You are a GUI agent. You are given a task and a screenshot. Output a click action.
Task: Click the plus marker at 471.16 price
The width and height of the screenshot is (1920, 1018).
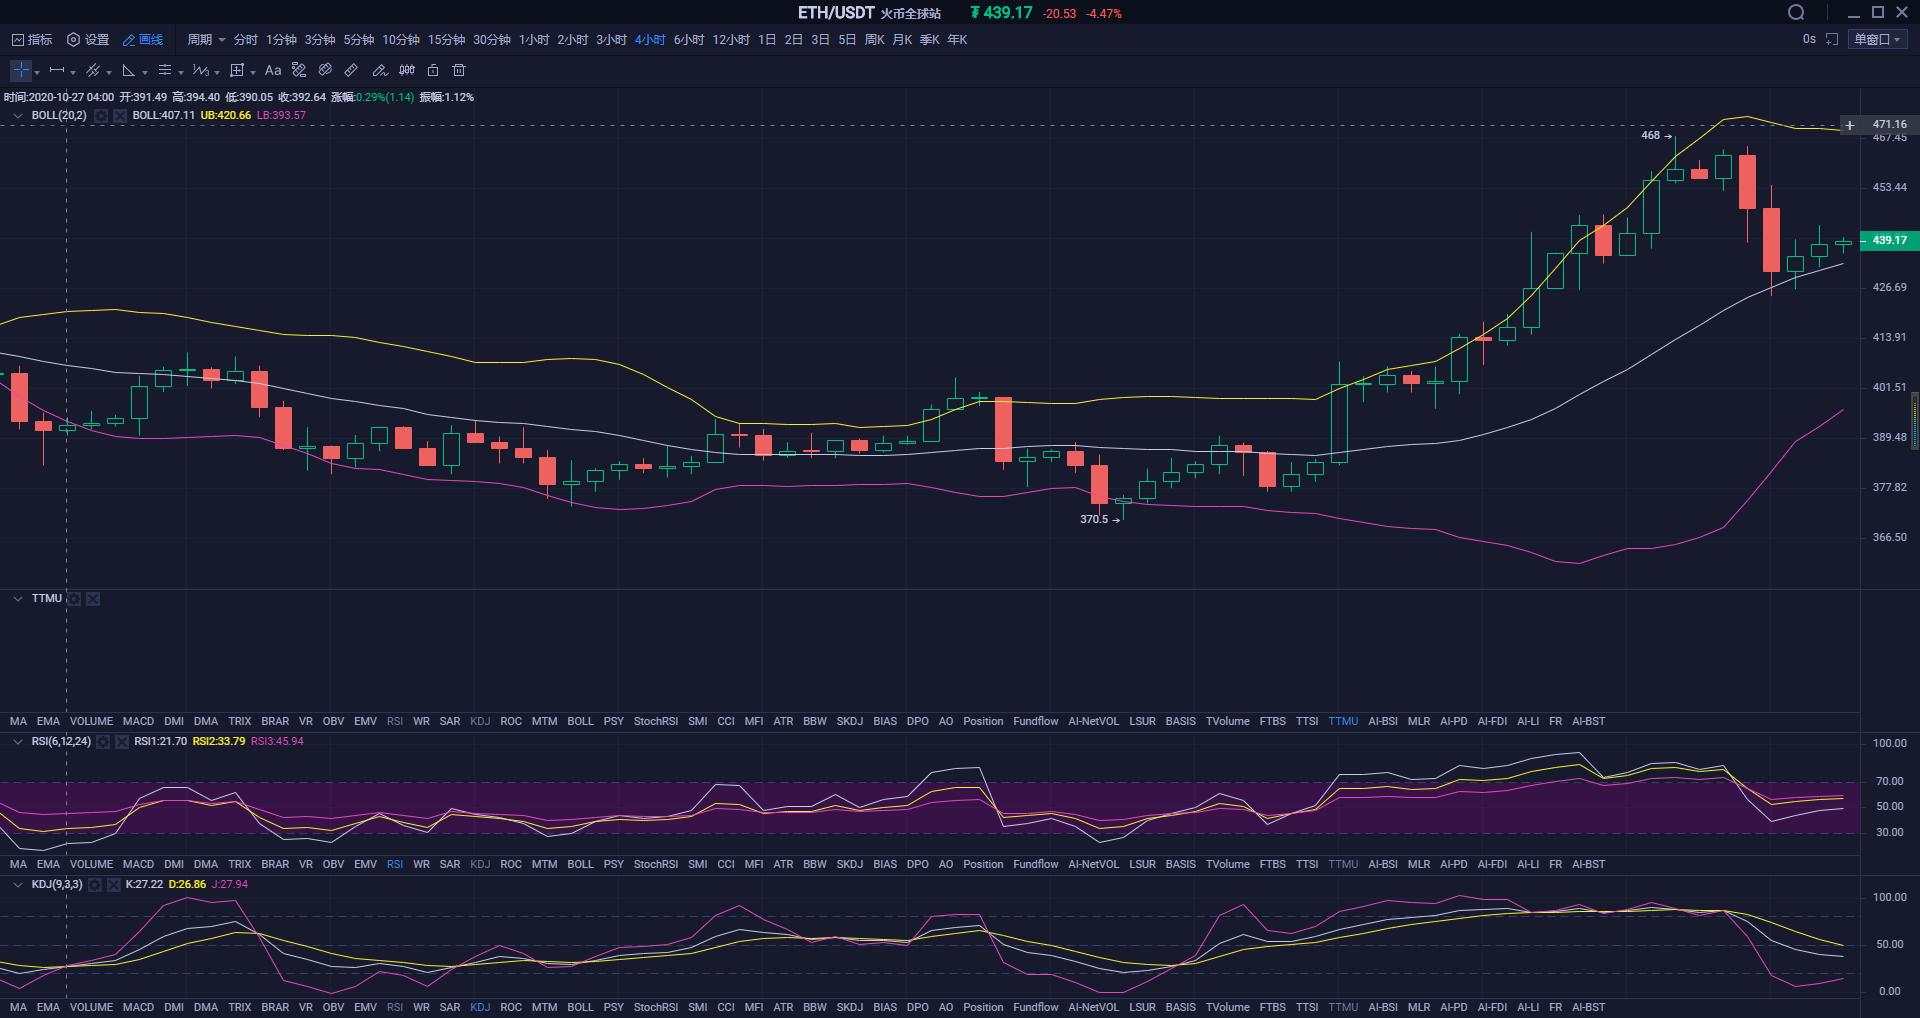(x=1850, y=125)
